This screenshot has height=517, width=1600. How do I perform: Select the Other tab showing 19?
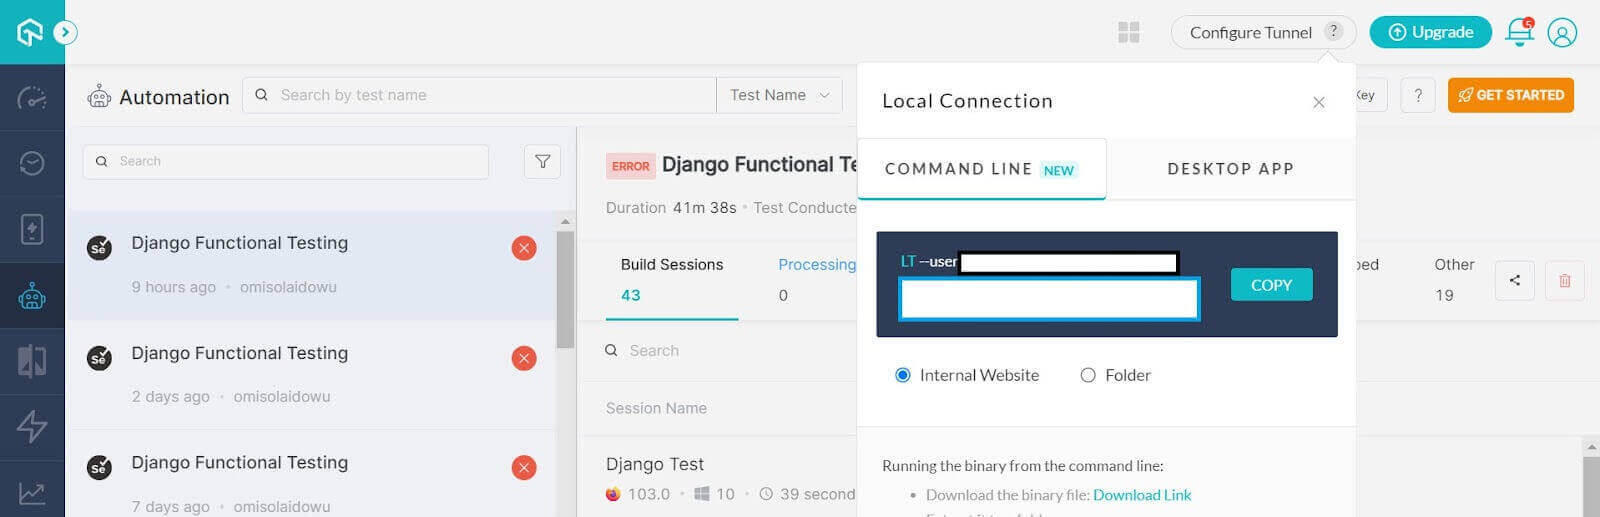(x=1454, y=279)
